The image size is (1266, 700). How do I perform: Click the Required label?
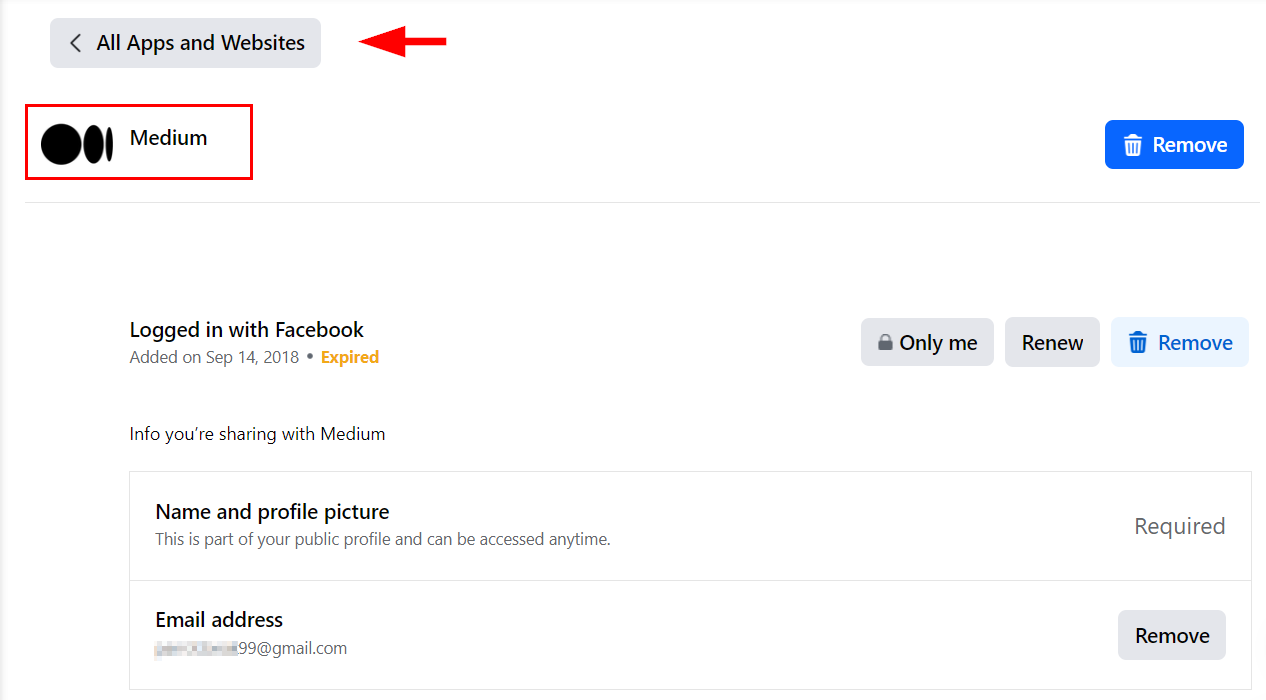pos(1180,526)
